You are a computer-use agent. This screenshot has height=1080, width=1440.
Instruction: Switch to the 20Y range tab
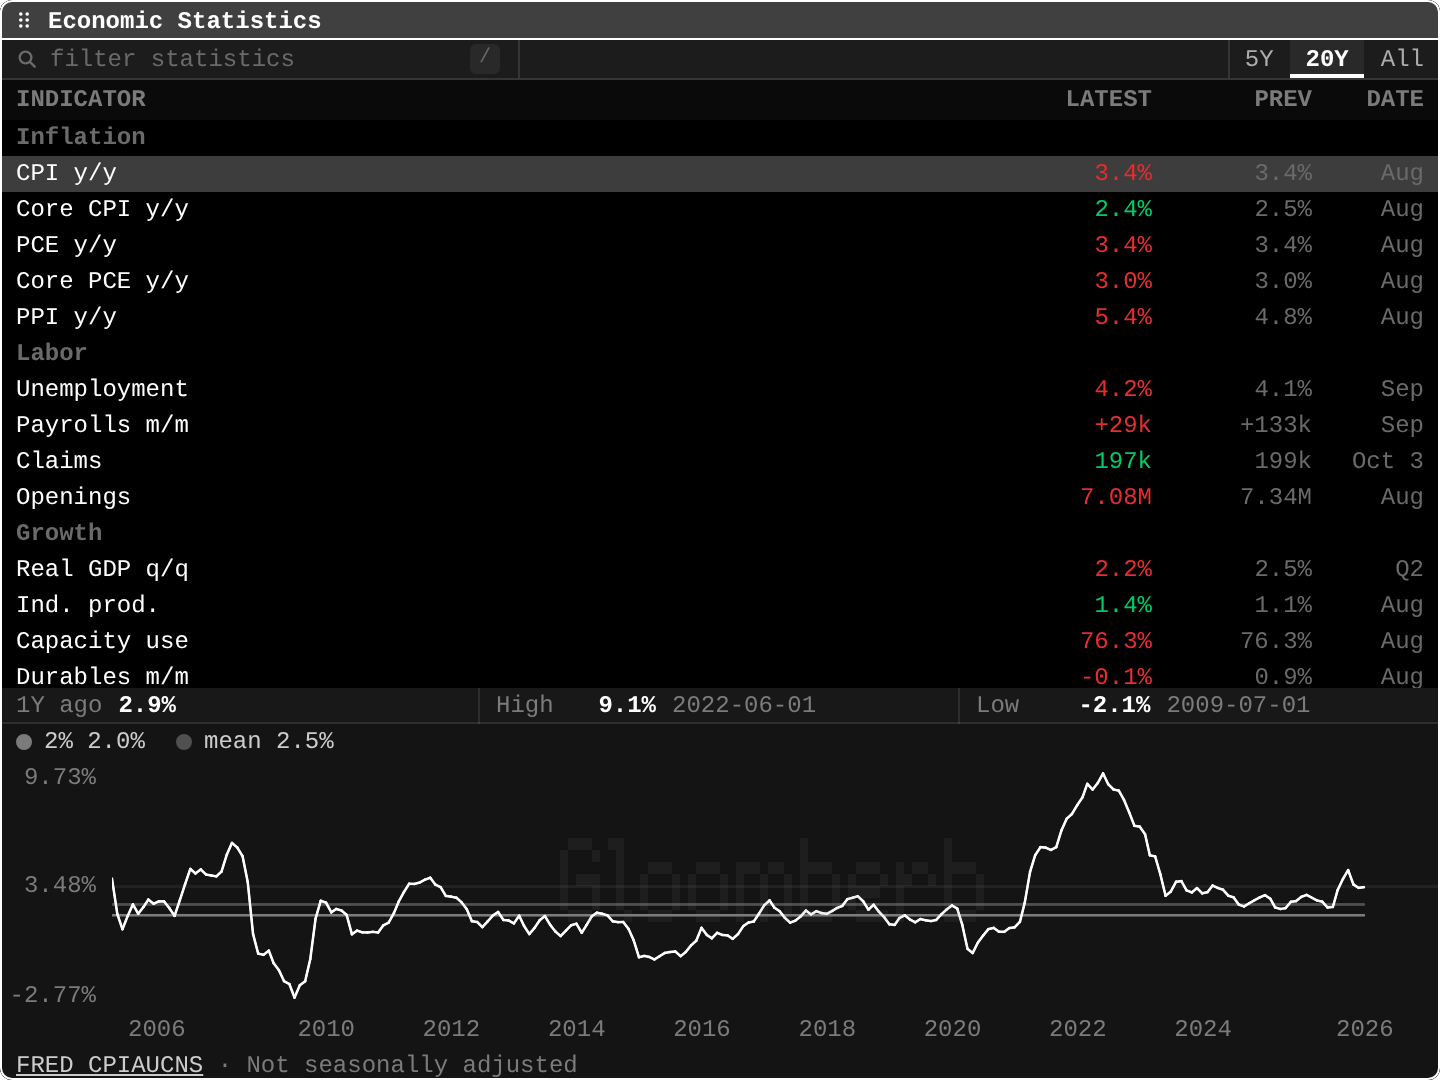pyautogui.click(x=1327, y=59)
